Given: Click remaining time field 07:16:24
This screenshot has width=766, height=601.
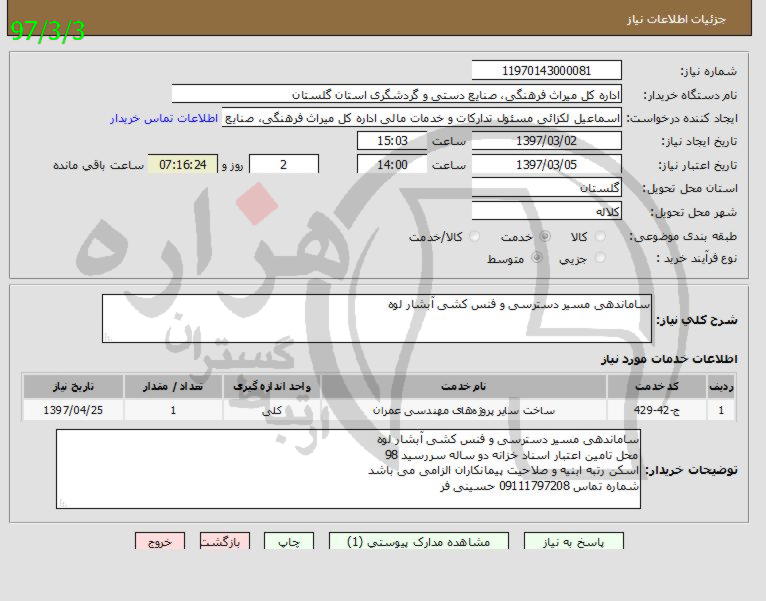Looking at the screenshot, I should point(183,164).
